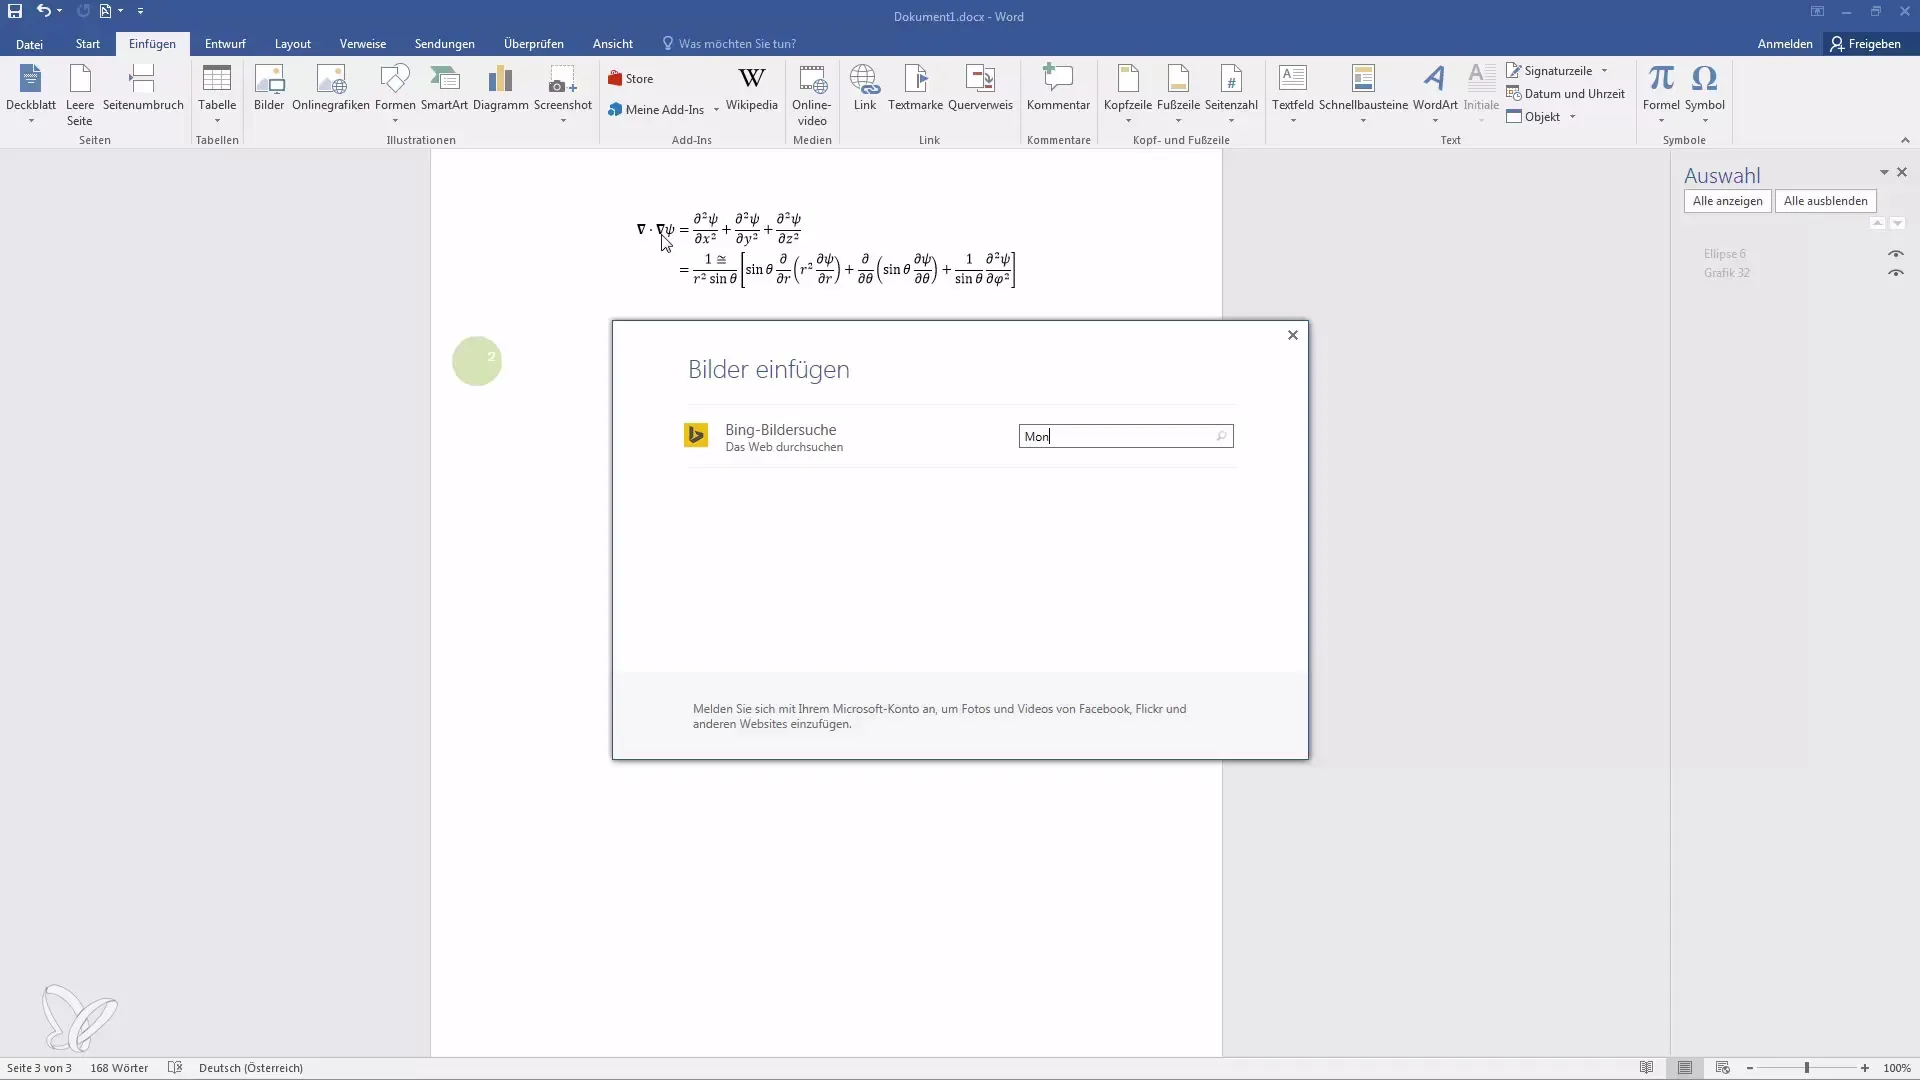Screen dimensions: 1920x1080
Task: Insert an Onlinevideo
Action: [812, 94]
